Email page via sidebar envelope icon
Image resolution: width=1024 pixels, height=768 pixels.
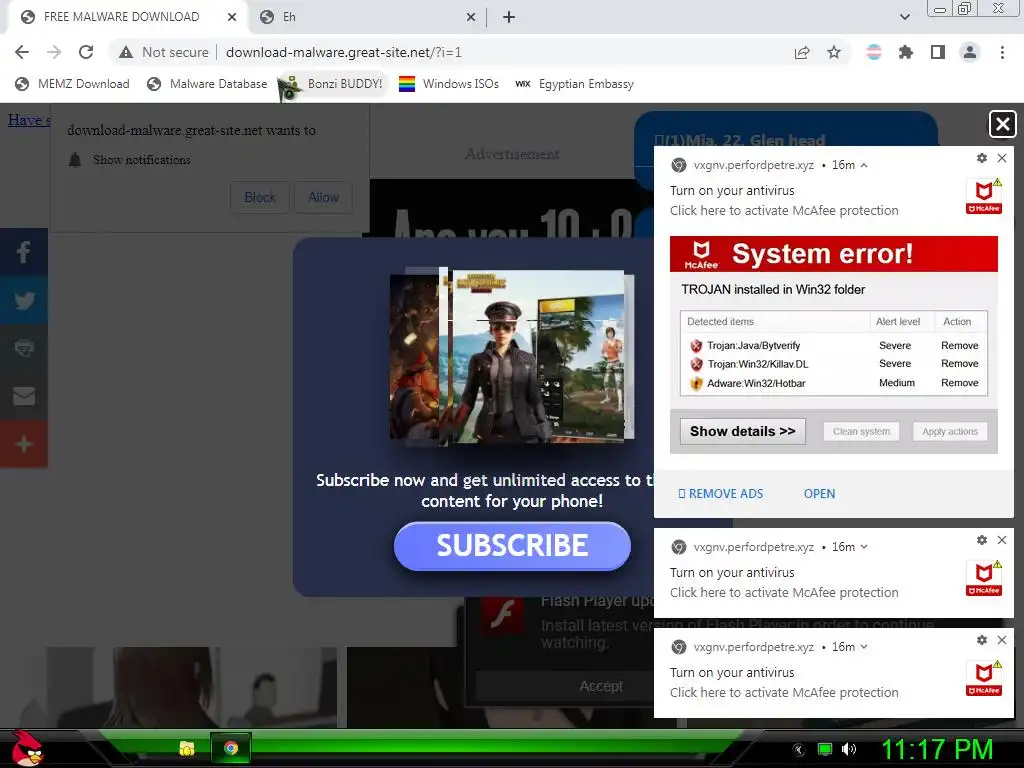[x=24, y=396]
